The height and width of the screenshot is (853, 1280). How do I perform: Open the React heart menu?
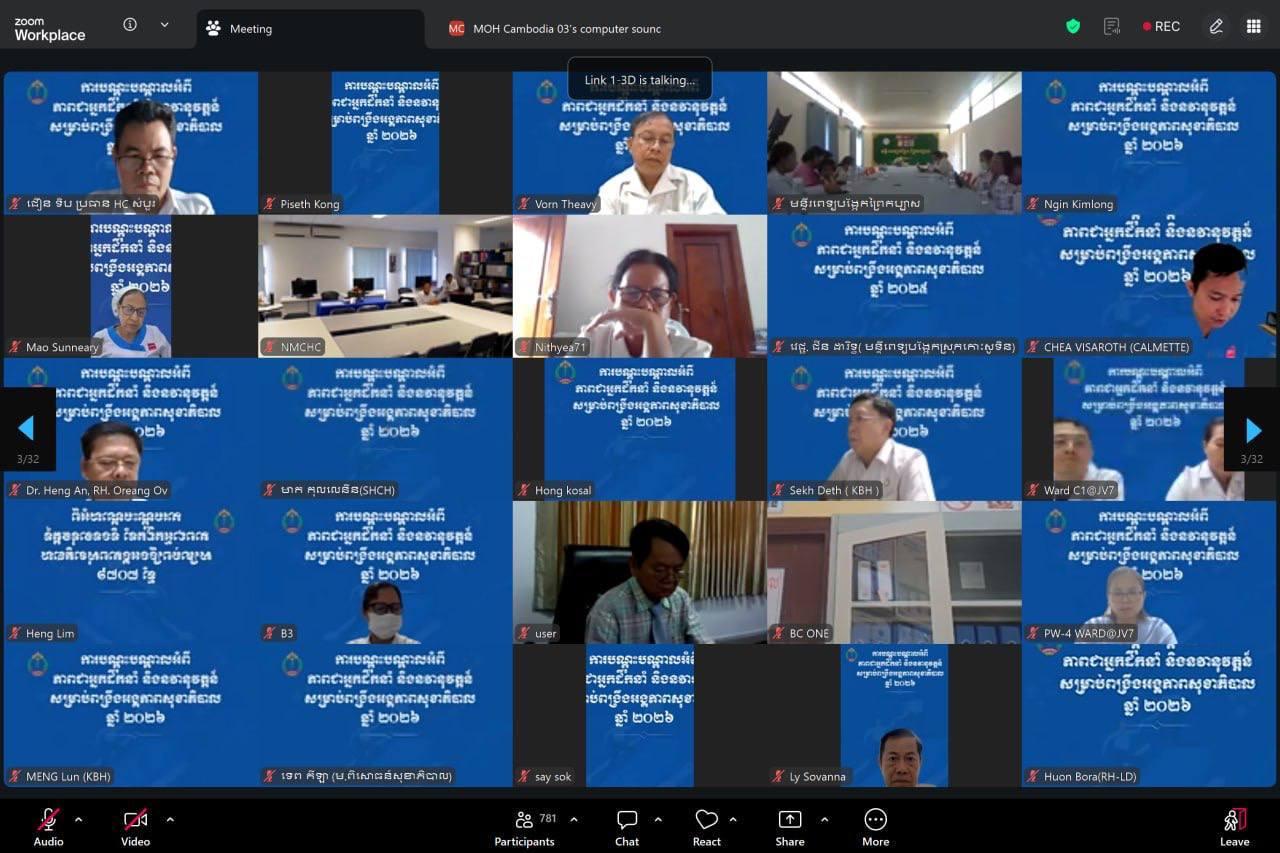click(707, 827)
